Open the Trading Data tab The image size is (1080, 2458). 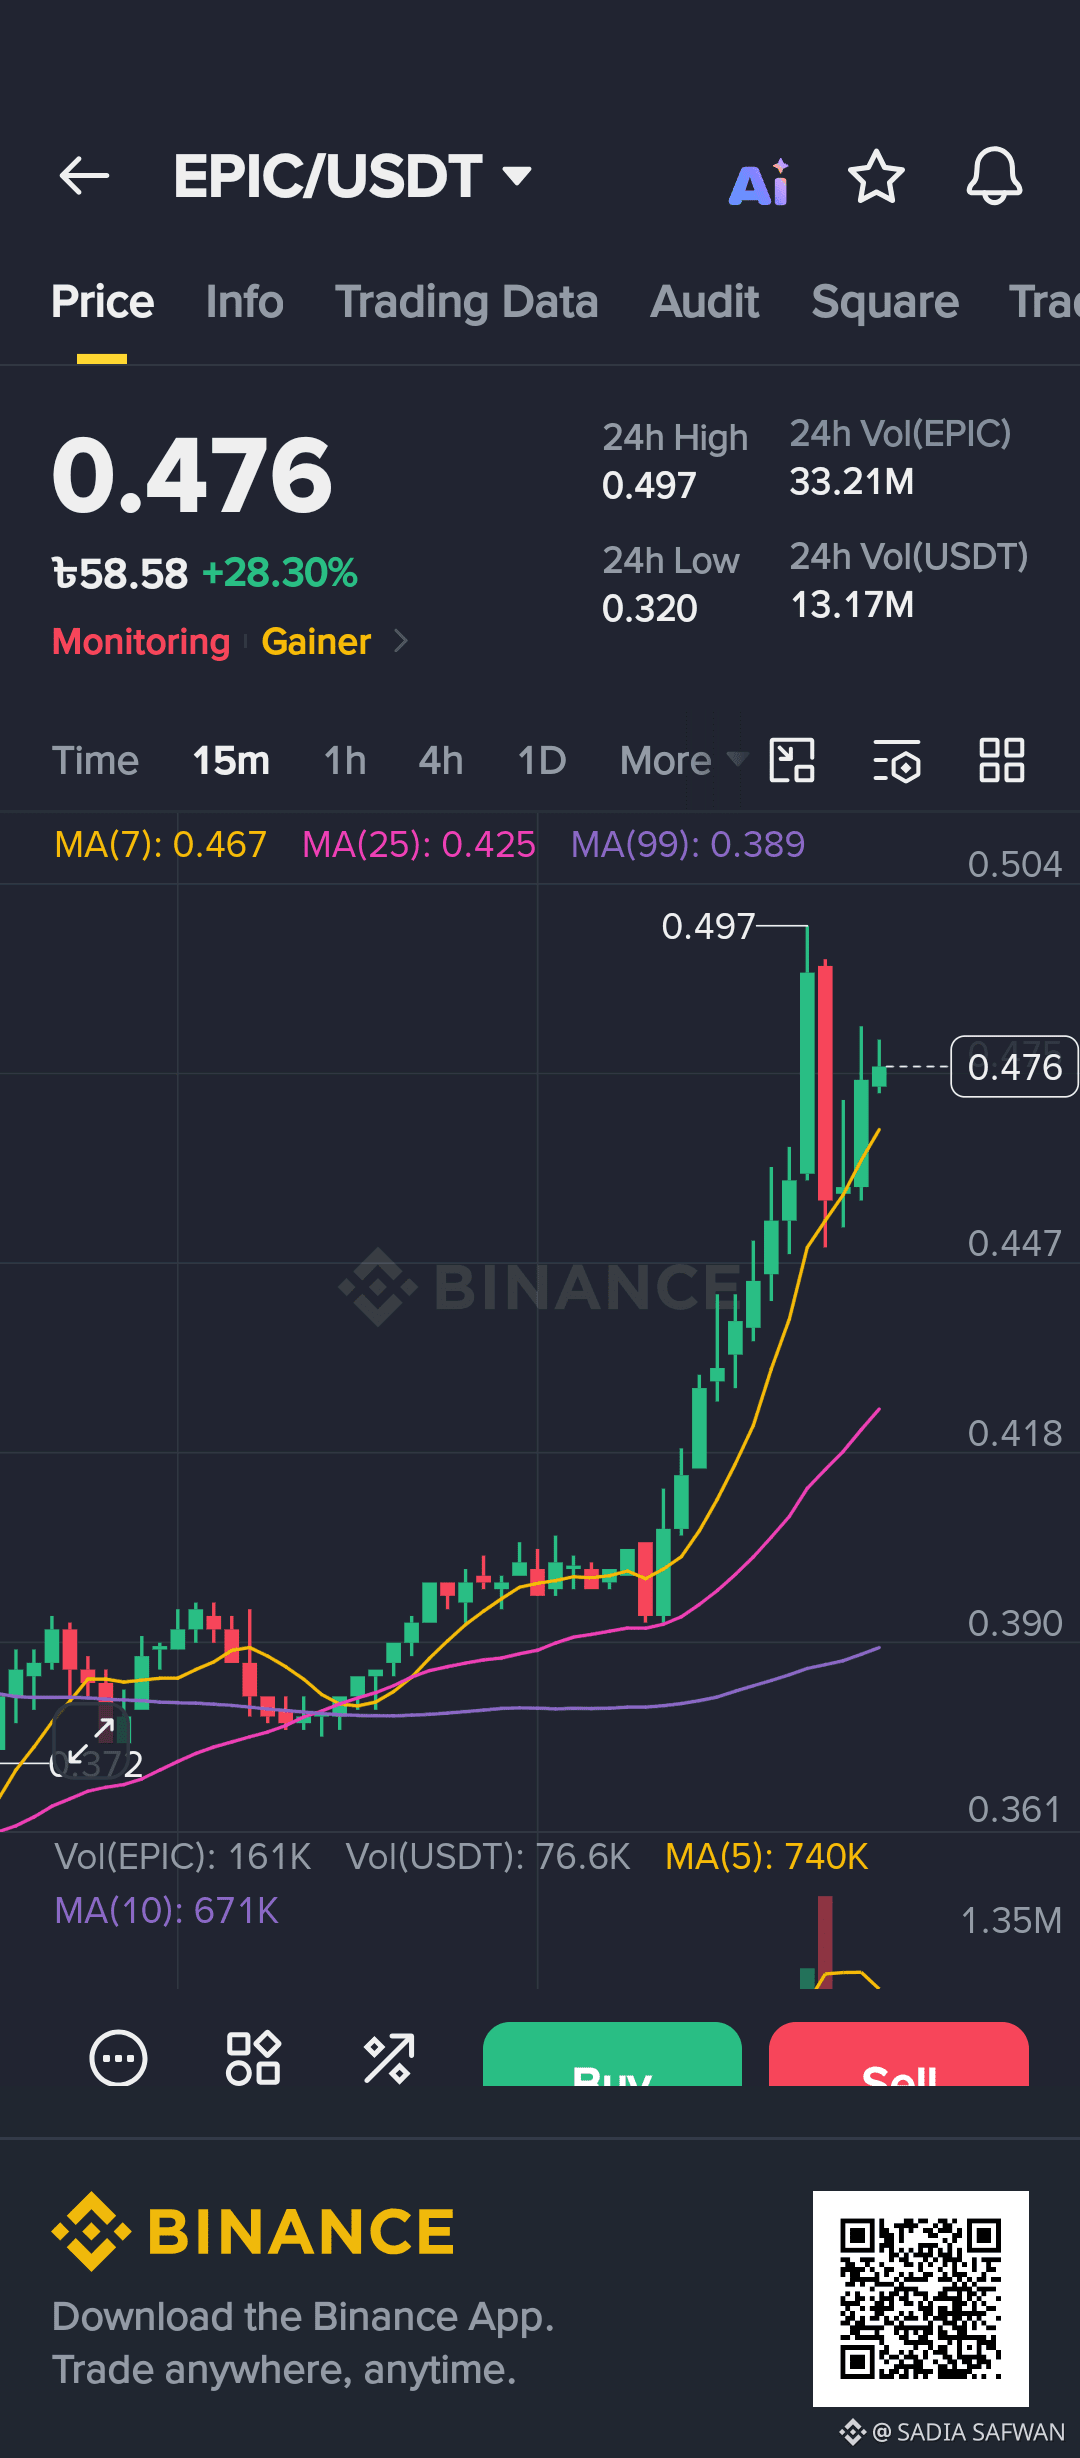[x=466, y=302]
